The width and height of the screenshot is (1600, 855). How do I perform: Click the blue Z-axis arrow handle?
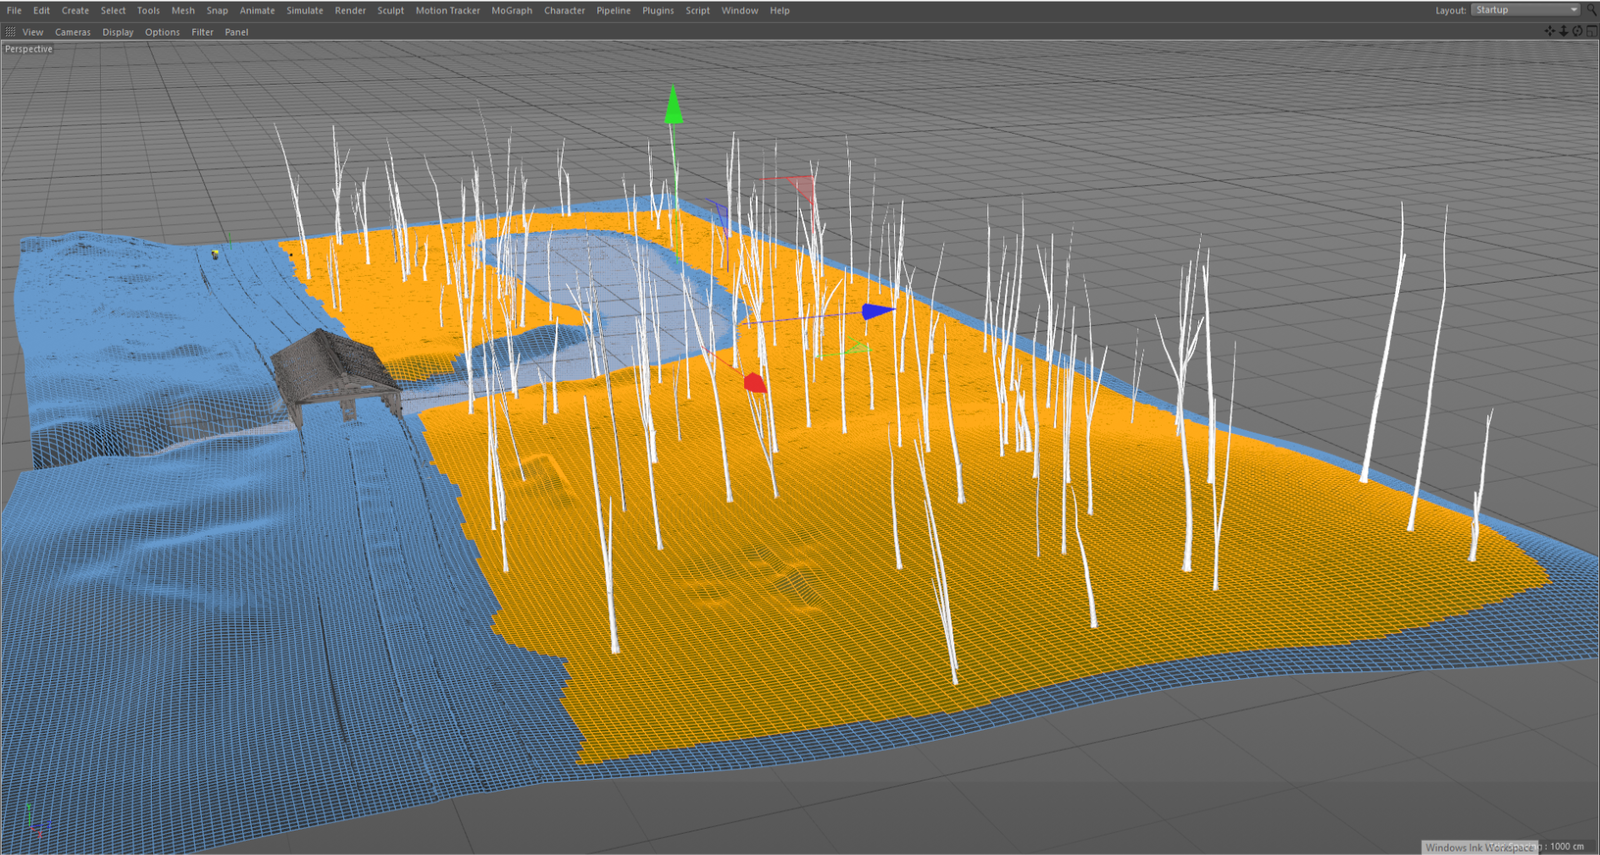coord(877,312)
